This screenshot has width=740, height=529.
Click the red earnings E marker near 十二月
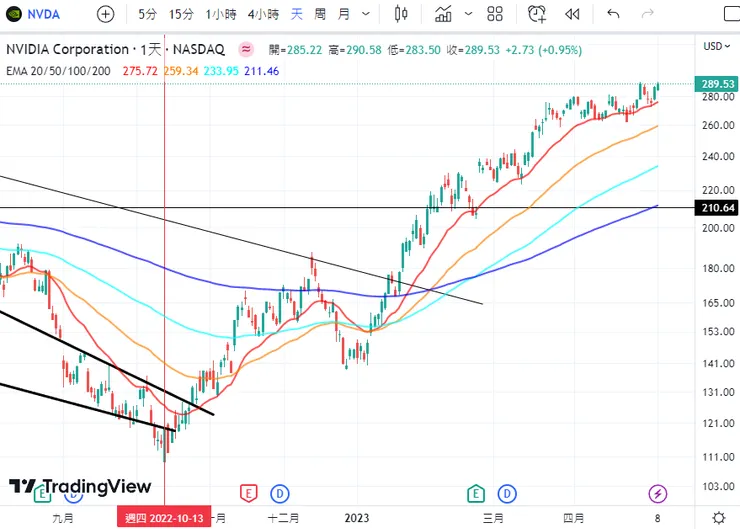[x=249, y=494]
